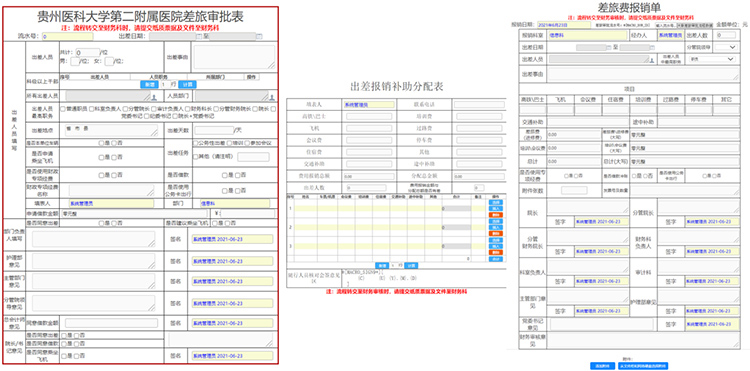This screenshot has height=371, width=750.
Task: Click 报销日期 field in 报销单
Action: [563, 25]
